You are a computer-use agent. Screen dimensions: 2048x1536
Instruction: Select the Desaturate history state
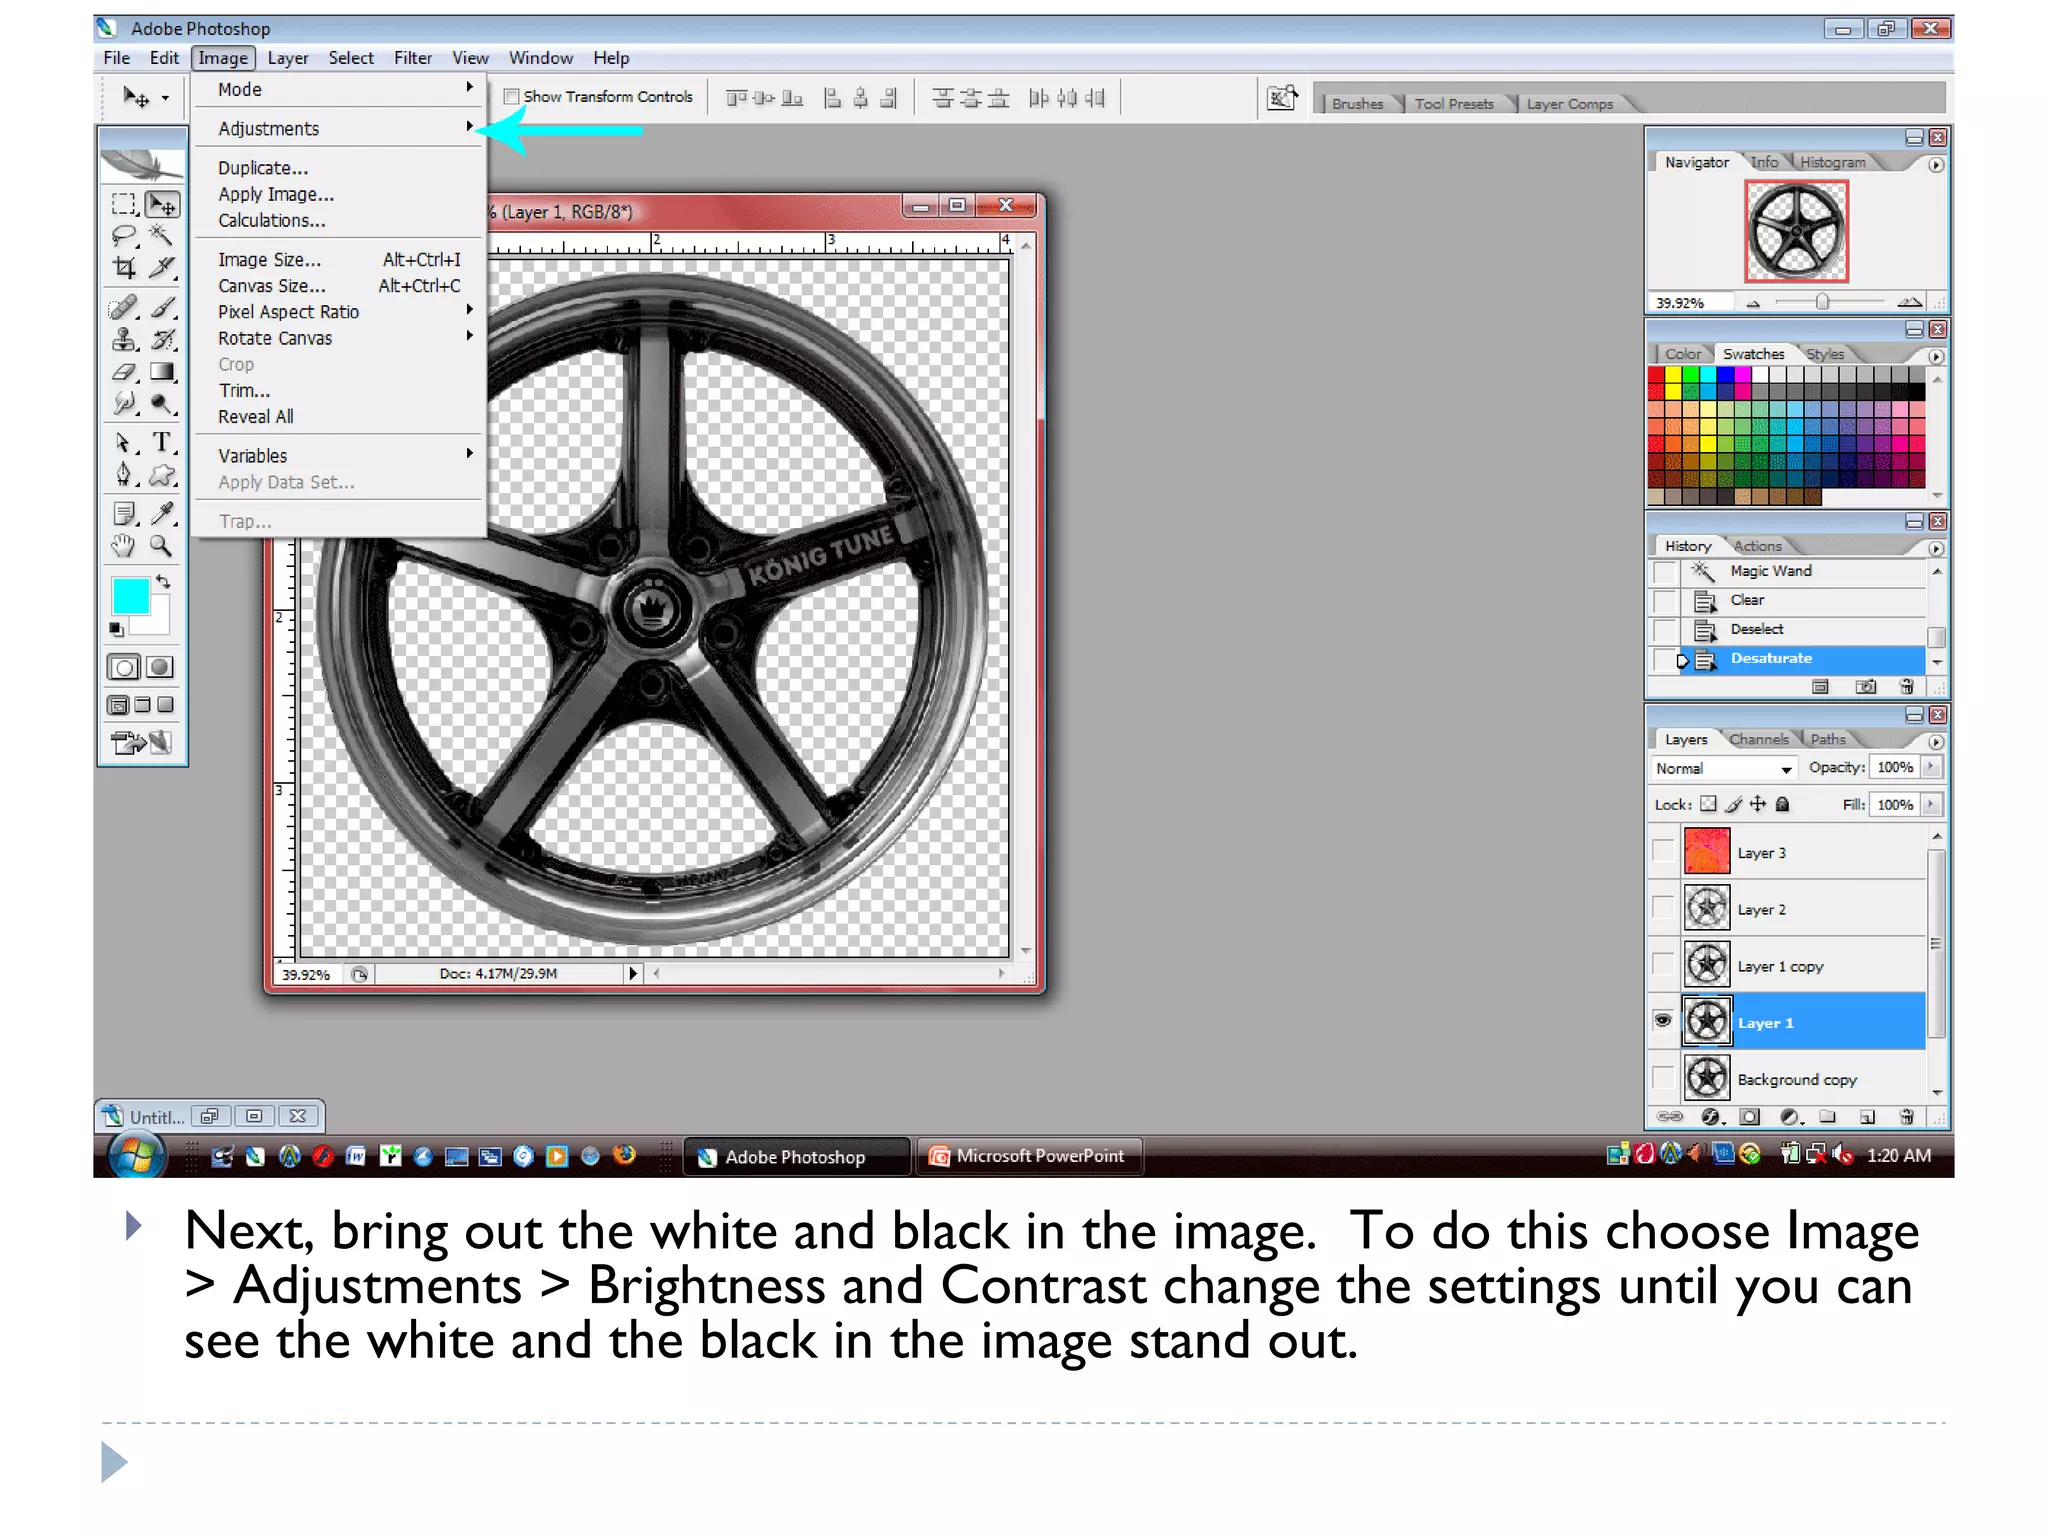(1803, 658)
